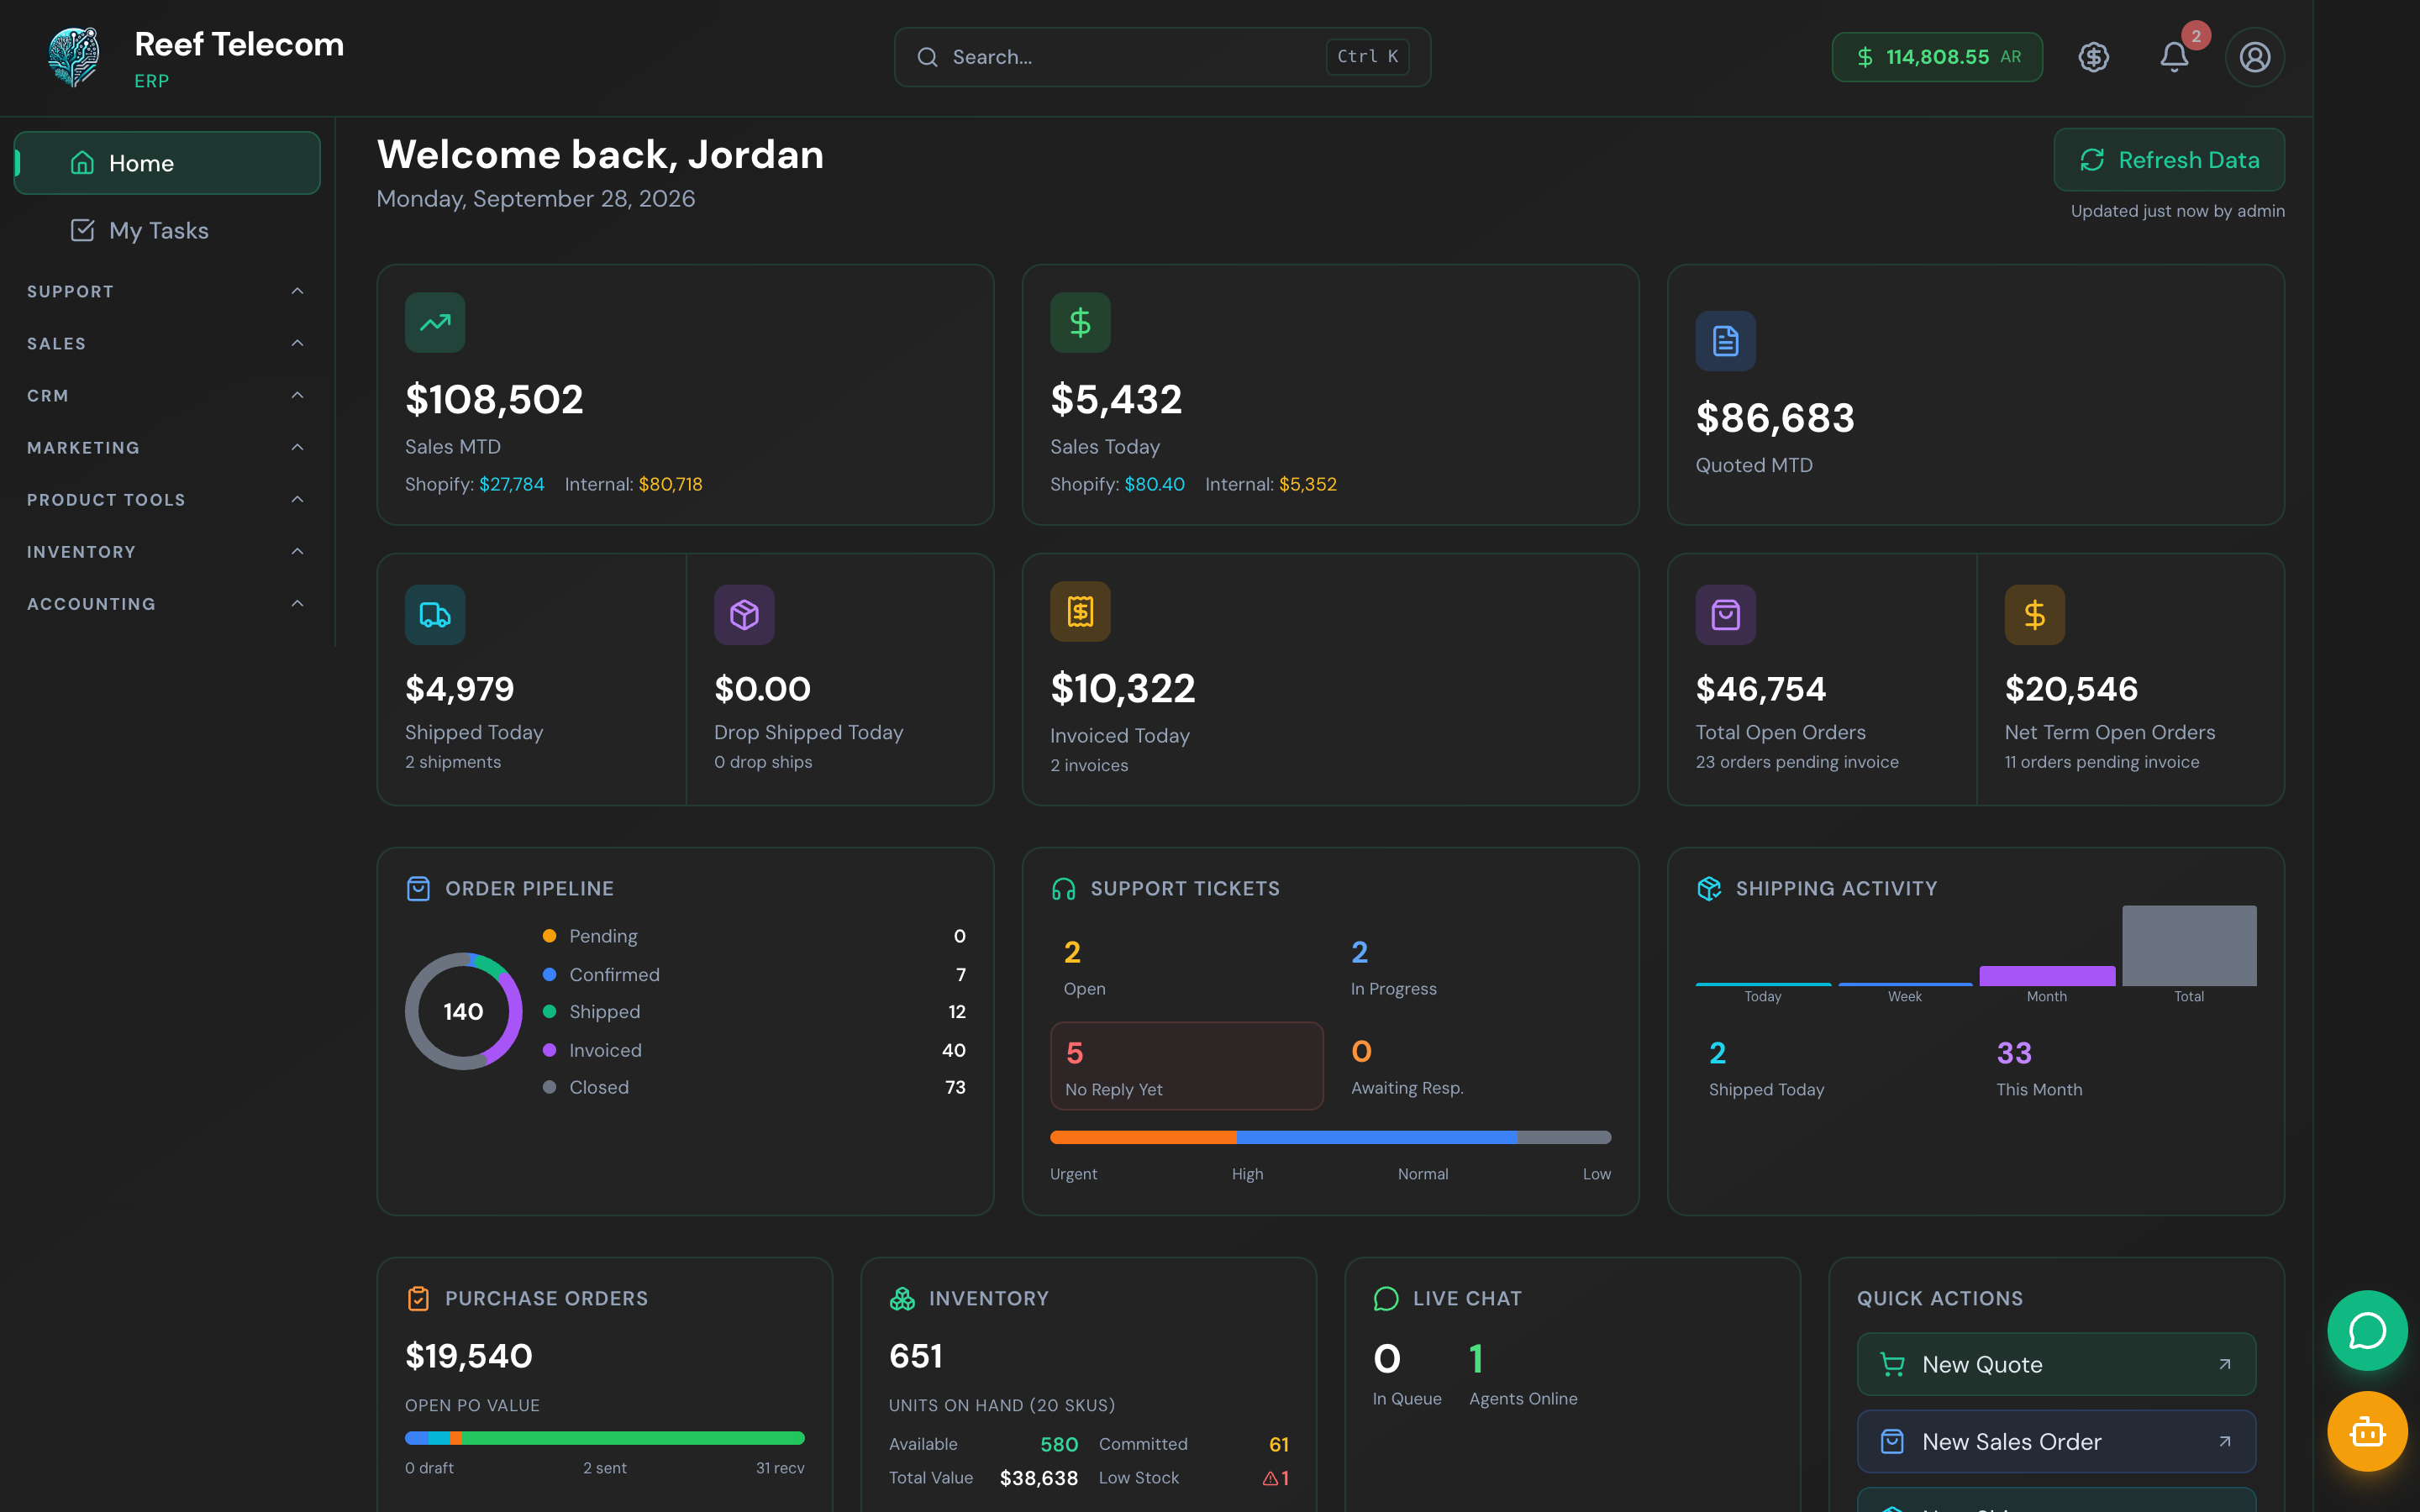The height and width of the screenshot is (1512, 2420).
Task: Click the Support Tickets headset icon
Action: click(x=1063, y=888)
